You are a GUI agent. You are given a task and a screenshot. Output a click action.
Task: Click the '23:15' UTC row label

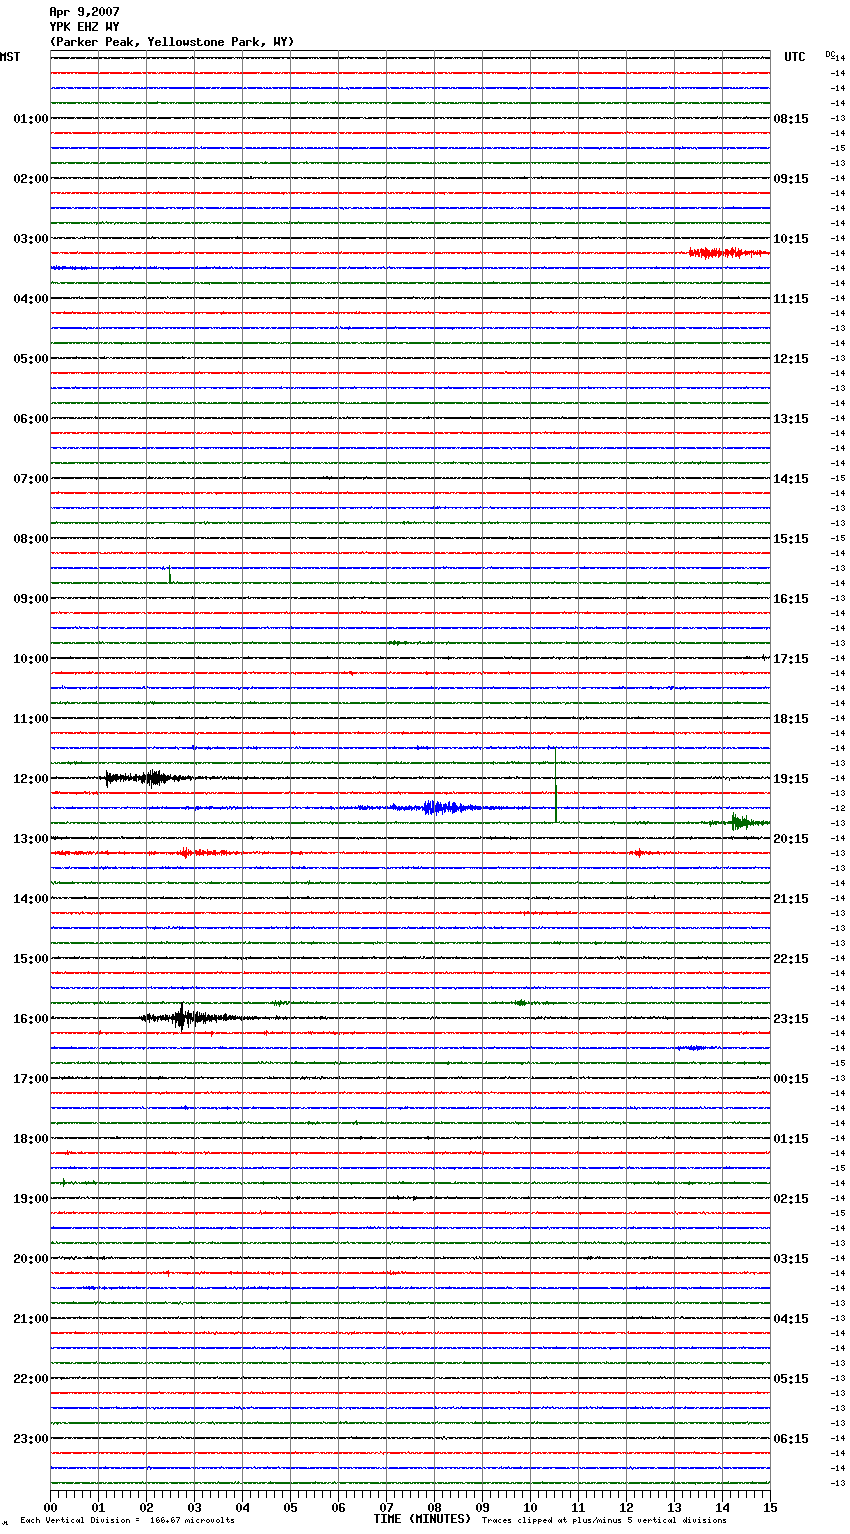click(791, 1019)
